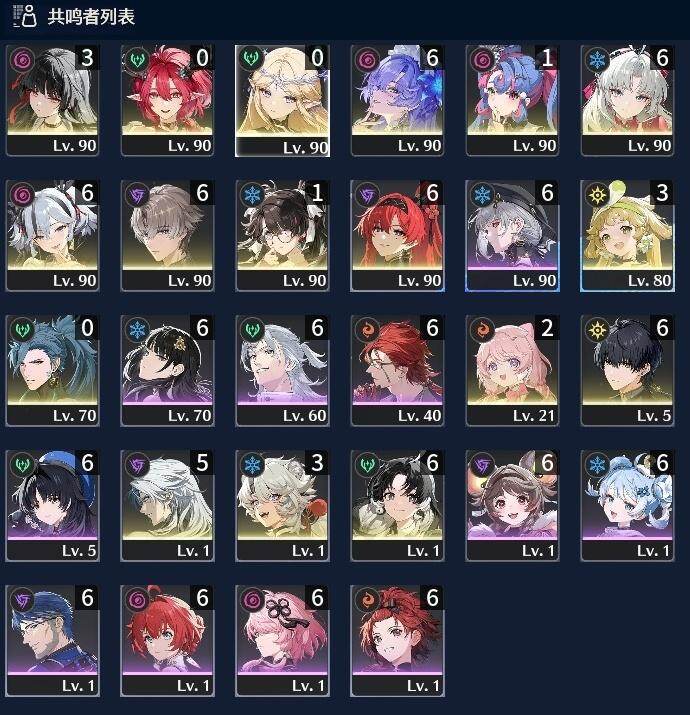The image size is (690, 715).
Task: Click the Fusion flame icon on Lv. 40 card
Action: 367,330
